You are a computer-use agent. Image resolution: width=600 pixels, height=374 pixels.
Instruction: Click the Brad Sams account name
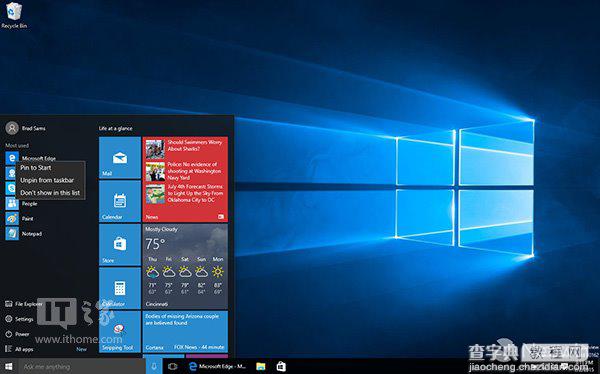click(x=33, y=129)
